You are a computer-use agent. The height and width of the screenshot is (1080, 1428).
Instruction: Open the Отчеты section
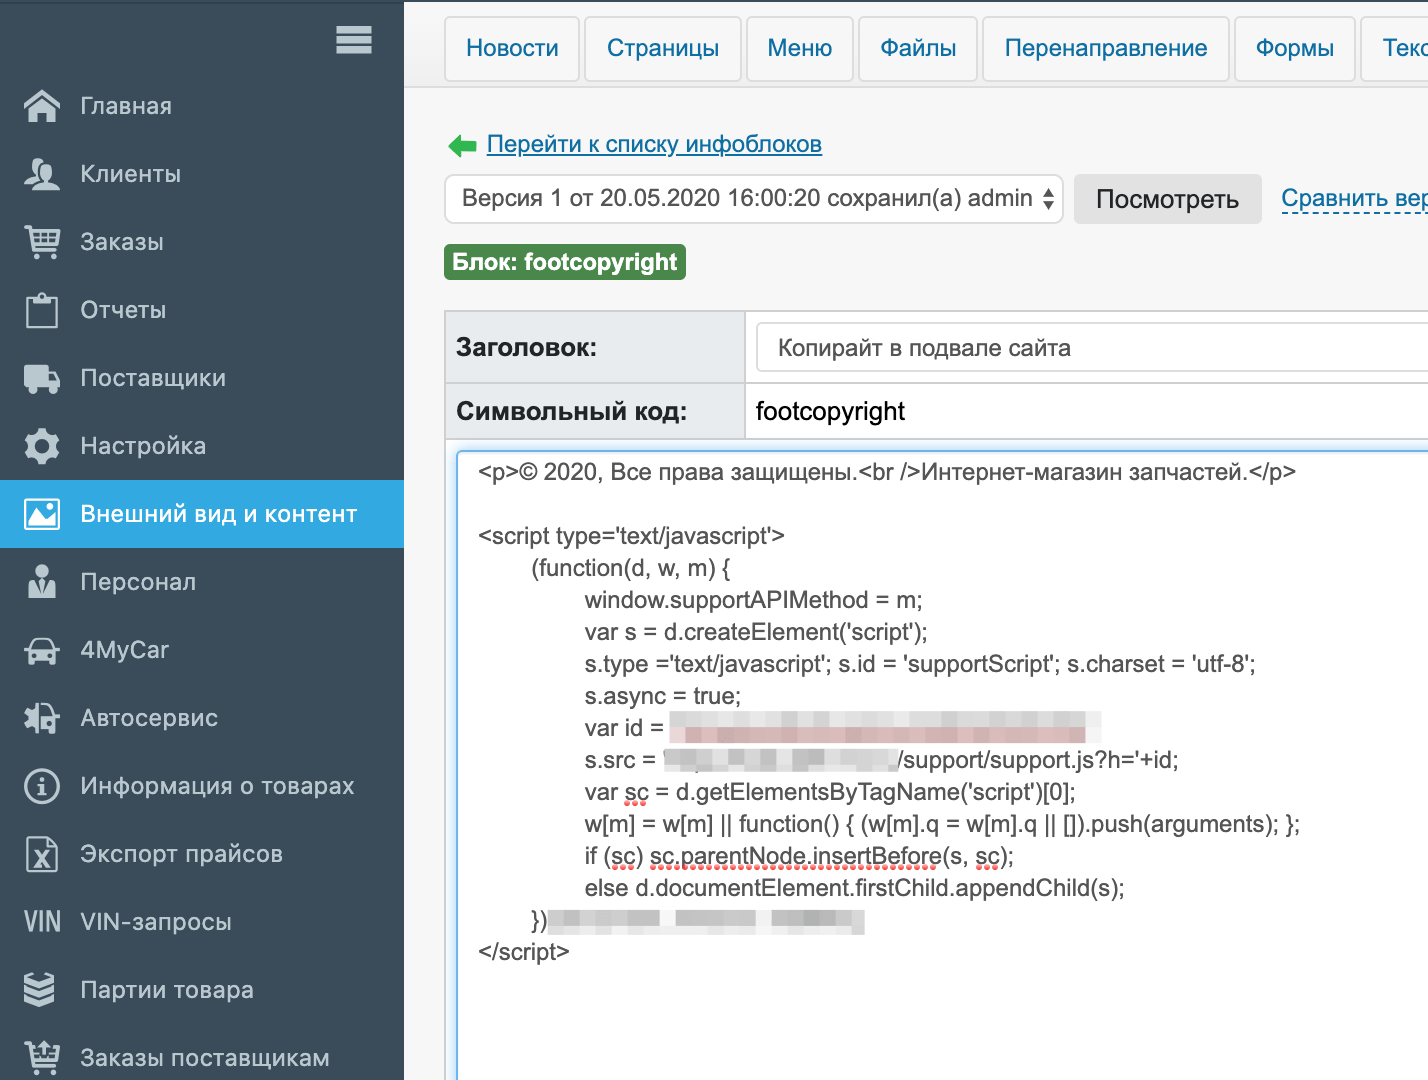coord(202,310)
